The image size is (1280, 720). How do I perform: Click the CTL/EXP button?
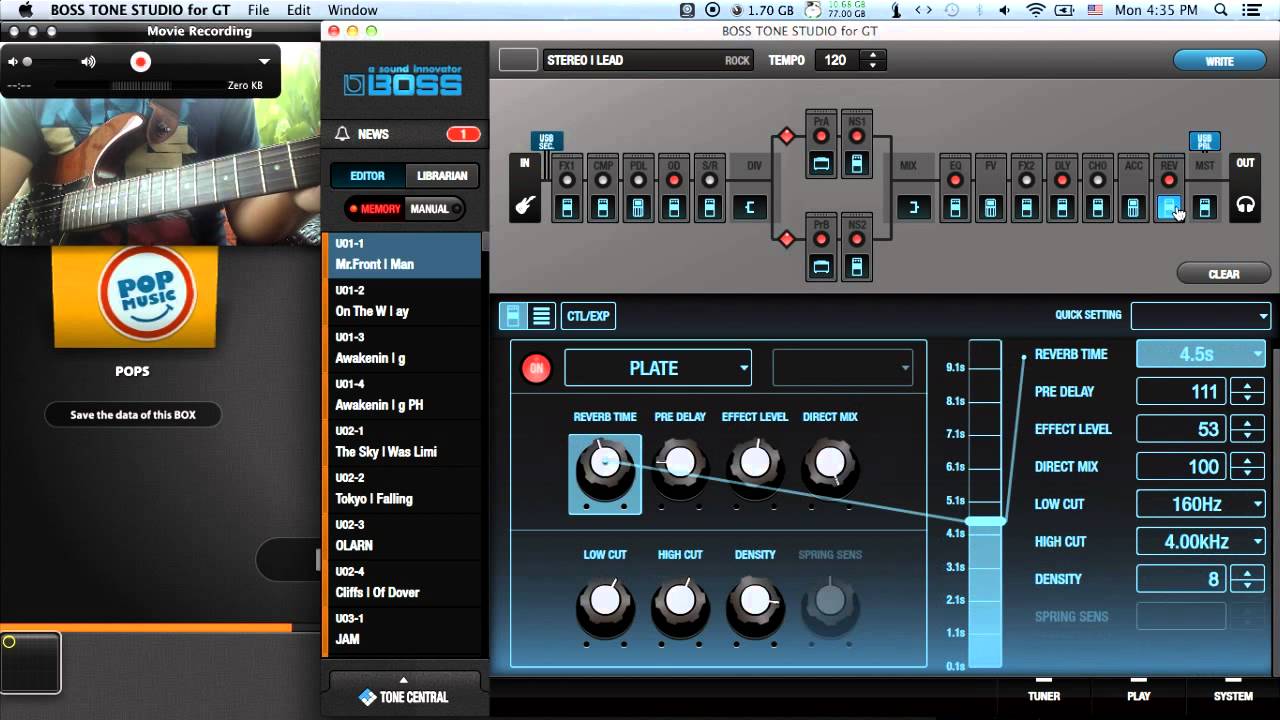tap(588, 316)
